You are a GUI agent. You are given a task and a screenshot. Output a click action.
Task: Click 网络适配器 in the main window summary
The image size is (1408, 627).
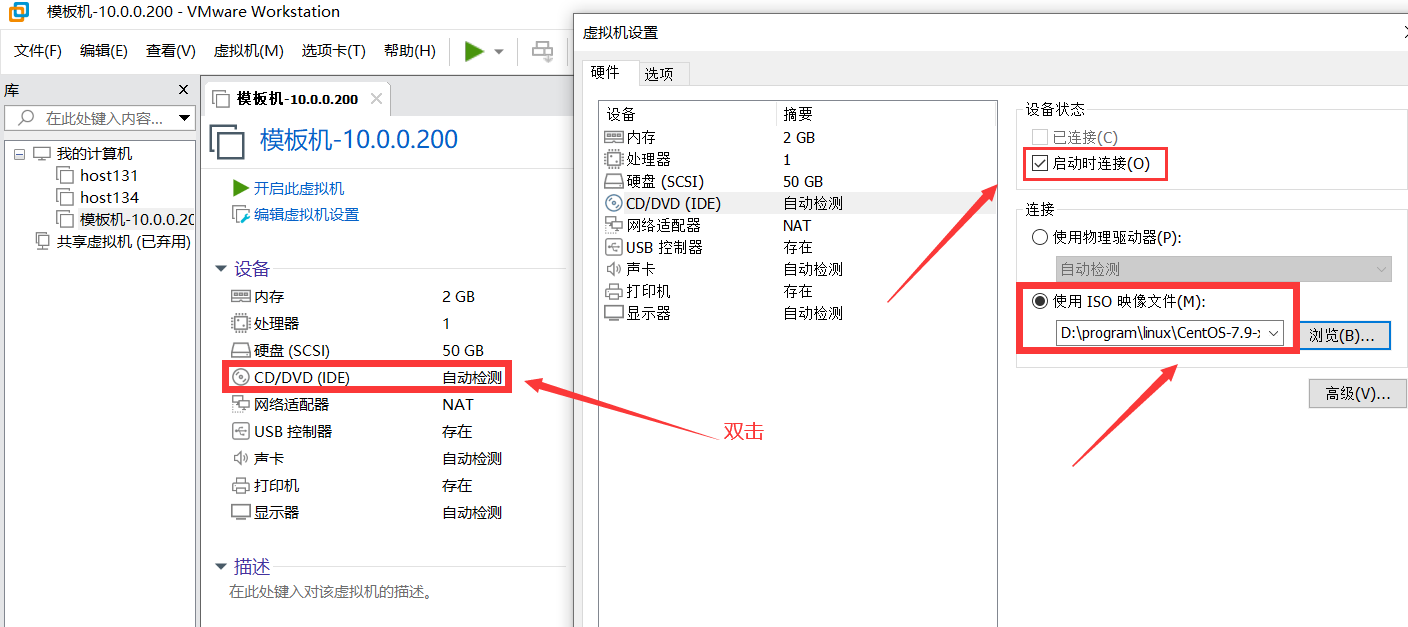(x=292, y=405)
